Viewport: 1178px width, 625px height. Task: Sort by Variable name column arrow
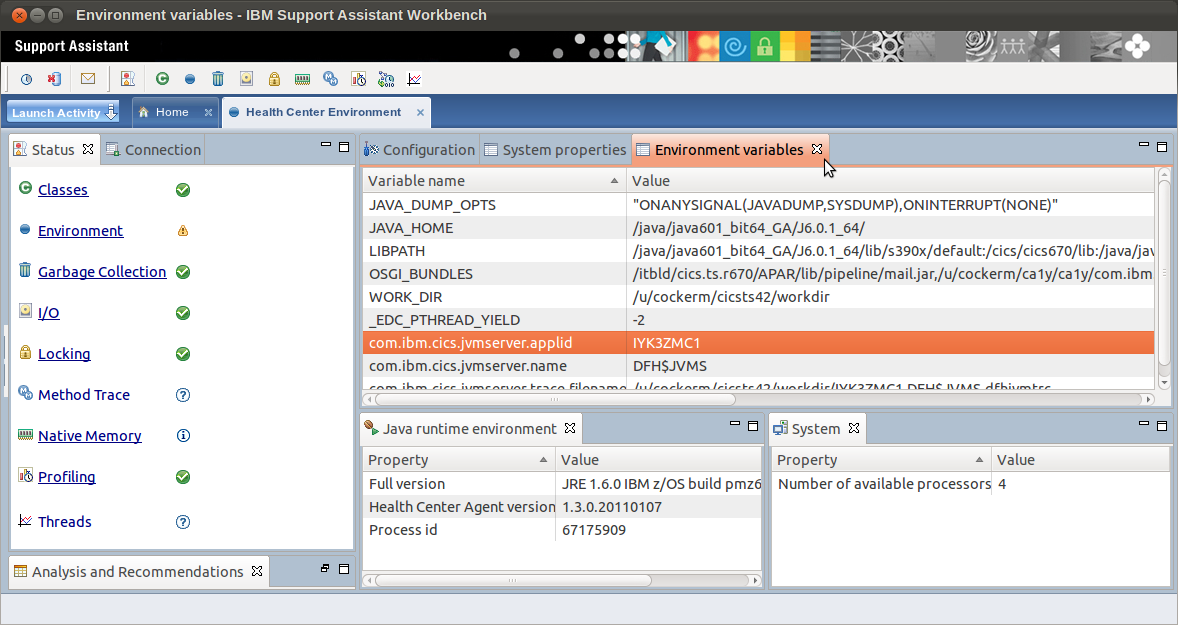point(615,181)
